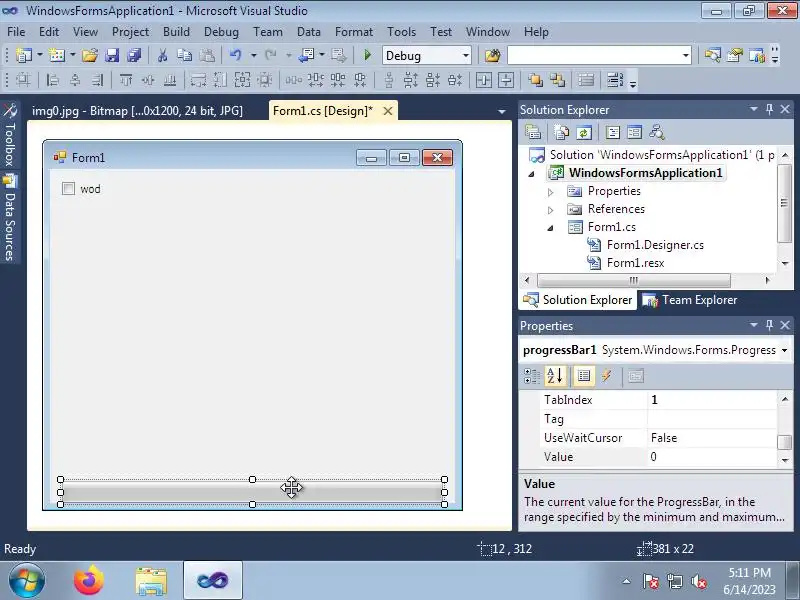Screen dimensions: 800x600
Task: Click Refresh in Solution Explorer toolbar
Action: 584,133
